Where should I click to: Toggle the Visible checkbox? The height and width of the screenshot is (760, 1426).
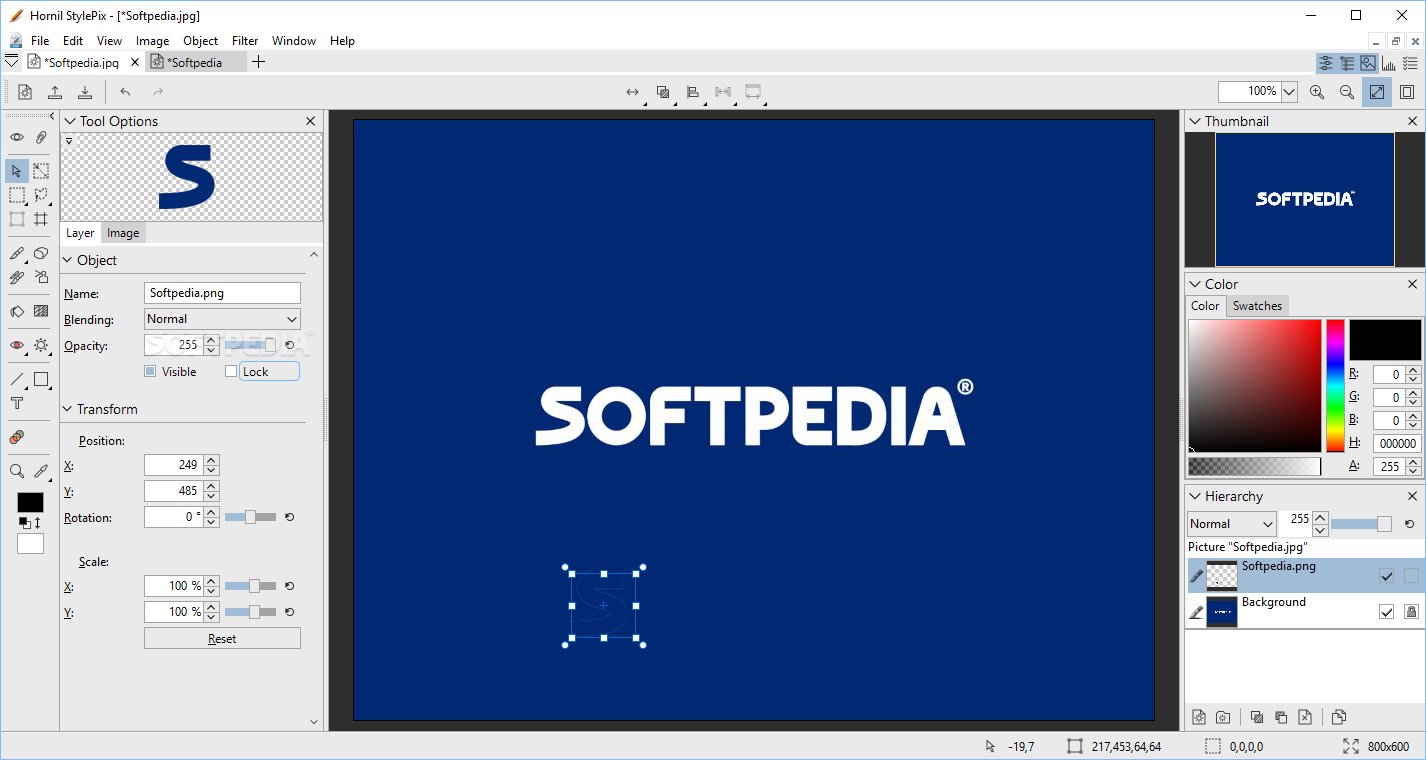150,371
